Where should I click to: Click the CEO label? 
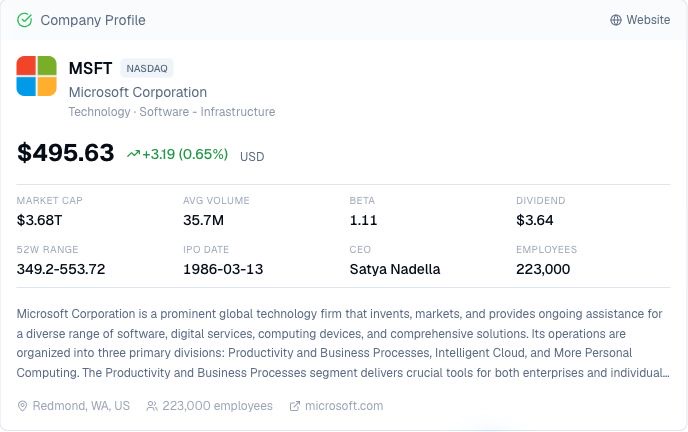(360, 250)
